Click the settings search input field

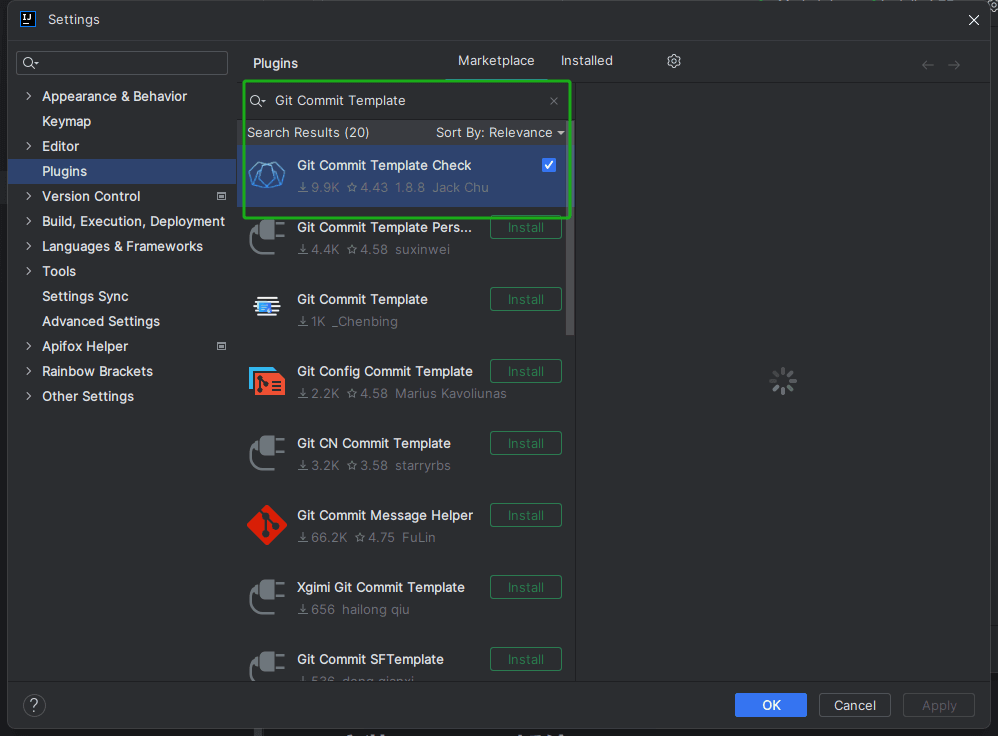click(130, 63)
